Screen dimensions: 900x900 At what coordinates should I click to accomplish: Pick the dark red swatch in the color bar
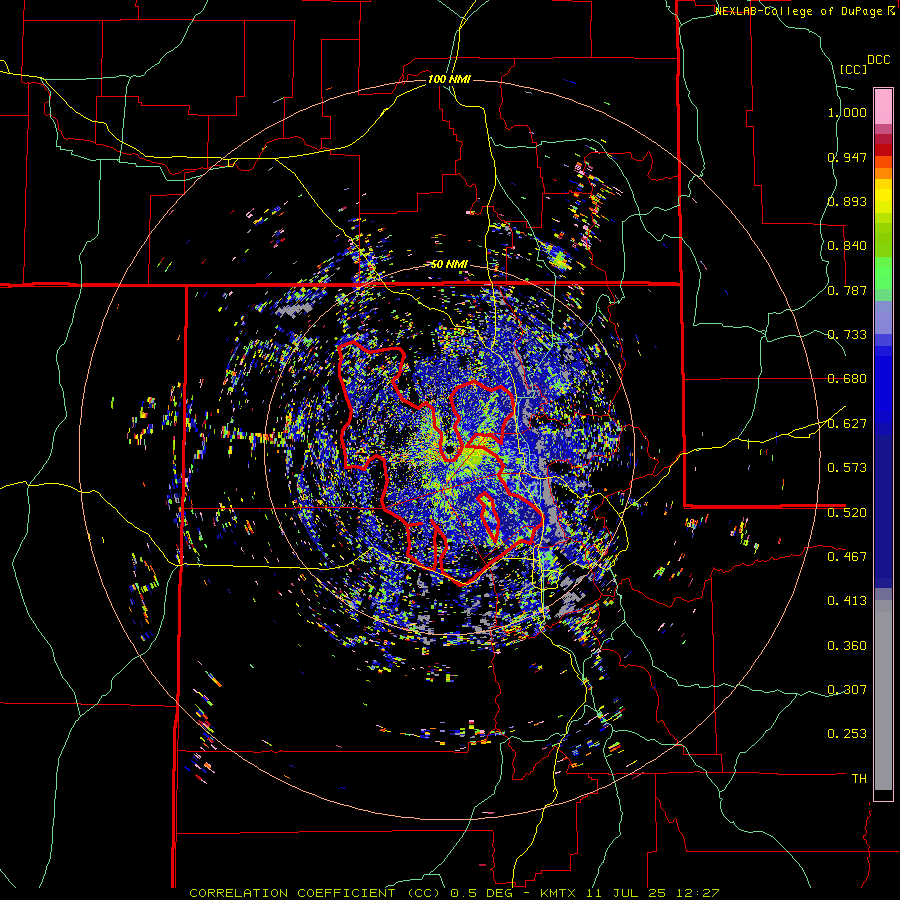point(883,150)
